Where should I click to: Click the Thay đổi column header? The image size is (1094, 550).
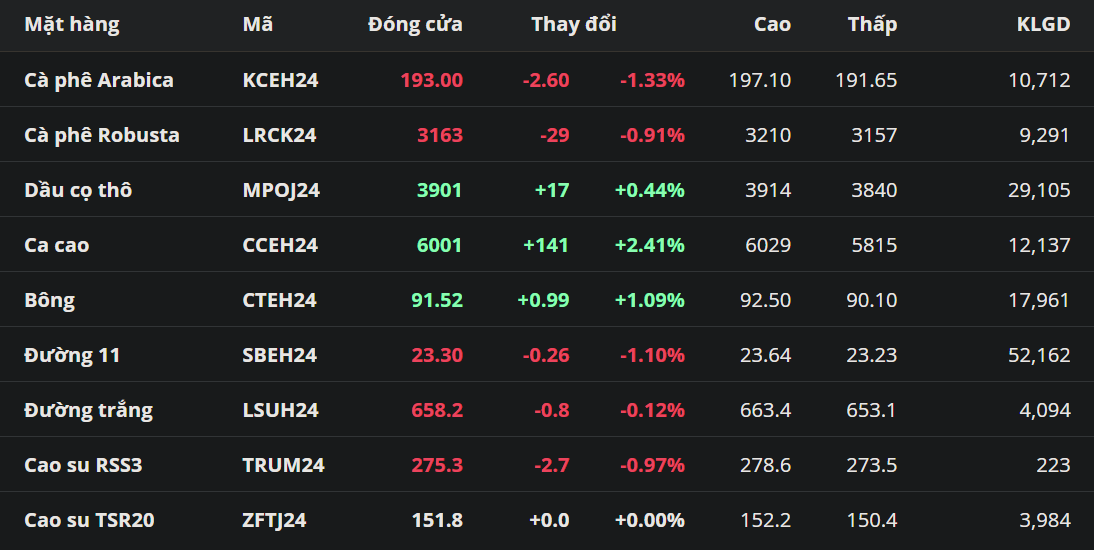pyautogui.click(x=573, y=25)
